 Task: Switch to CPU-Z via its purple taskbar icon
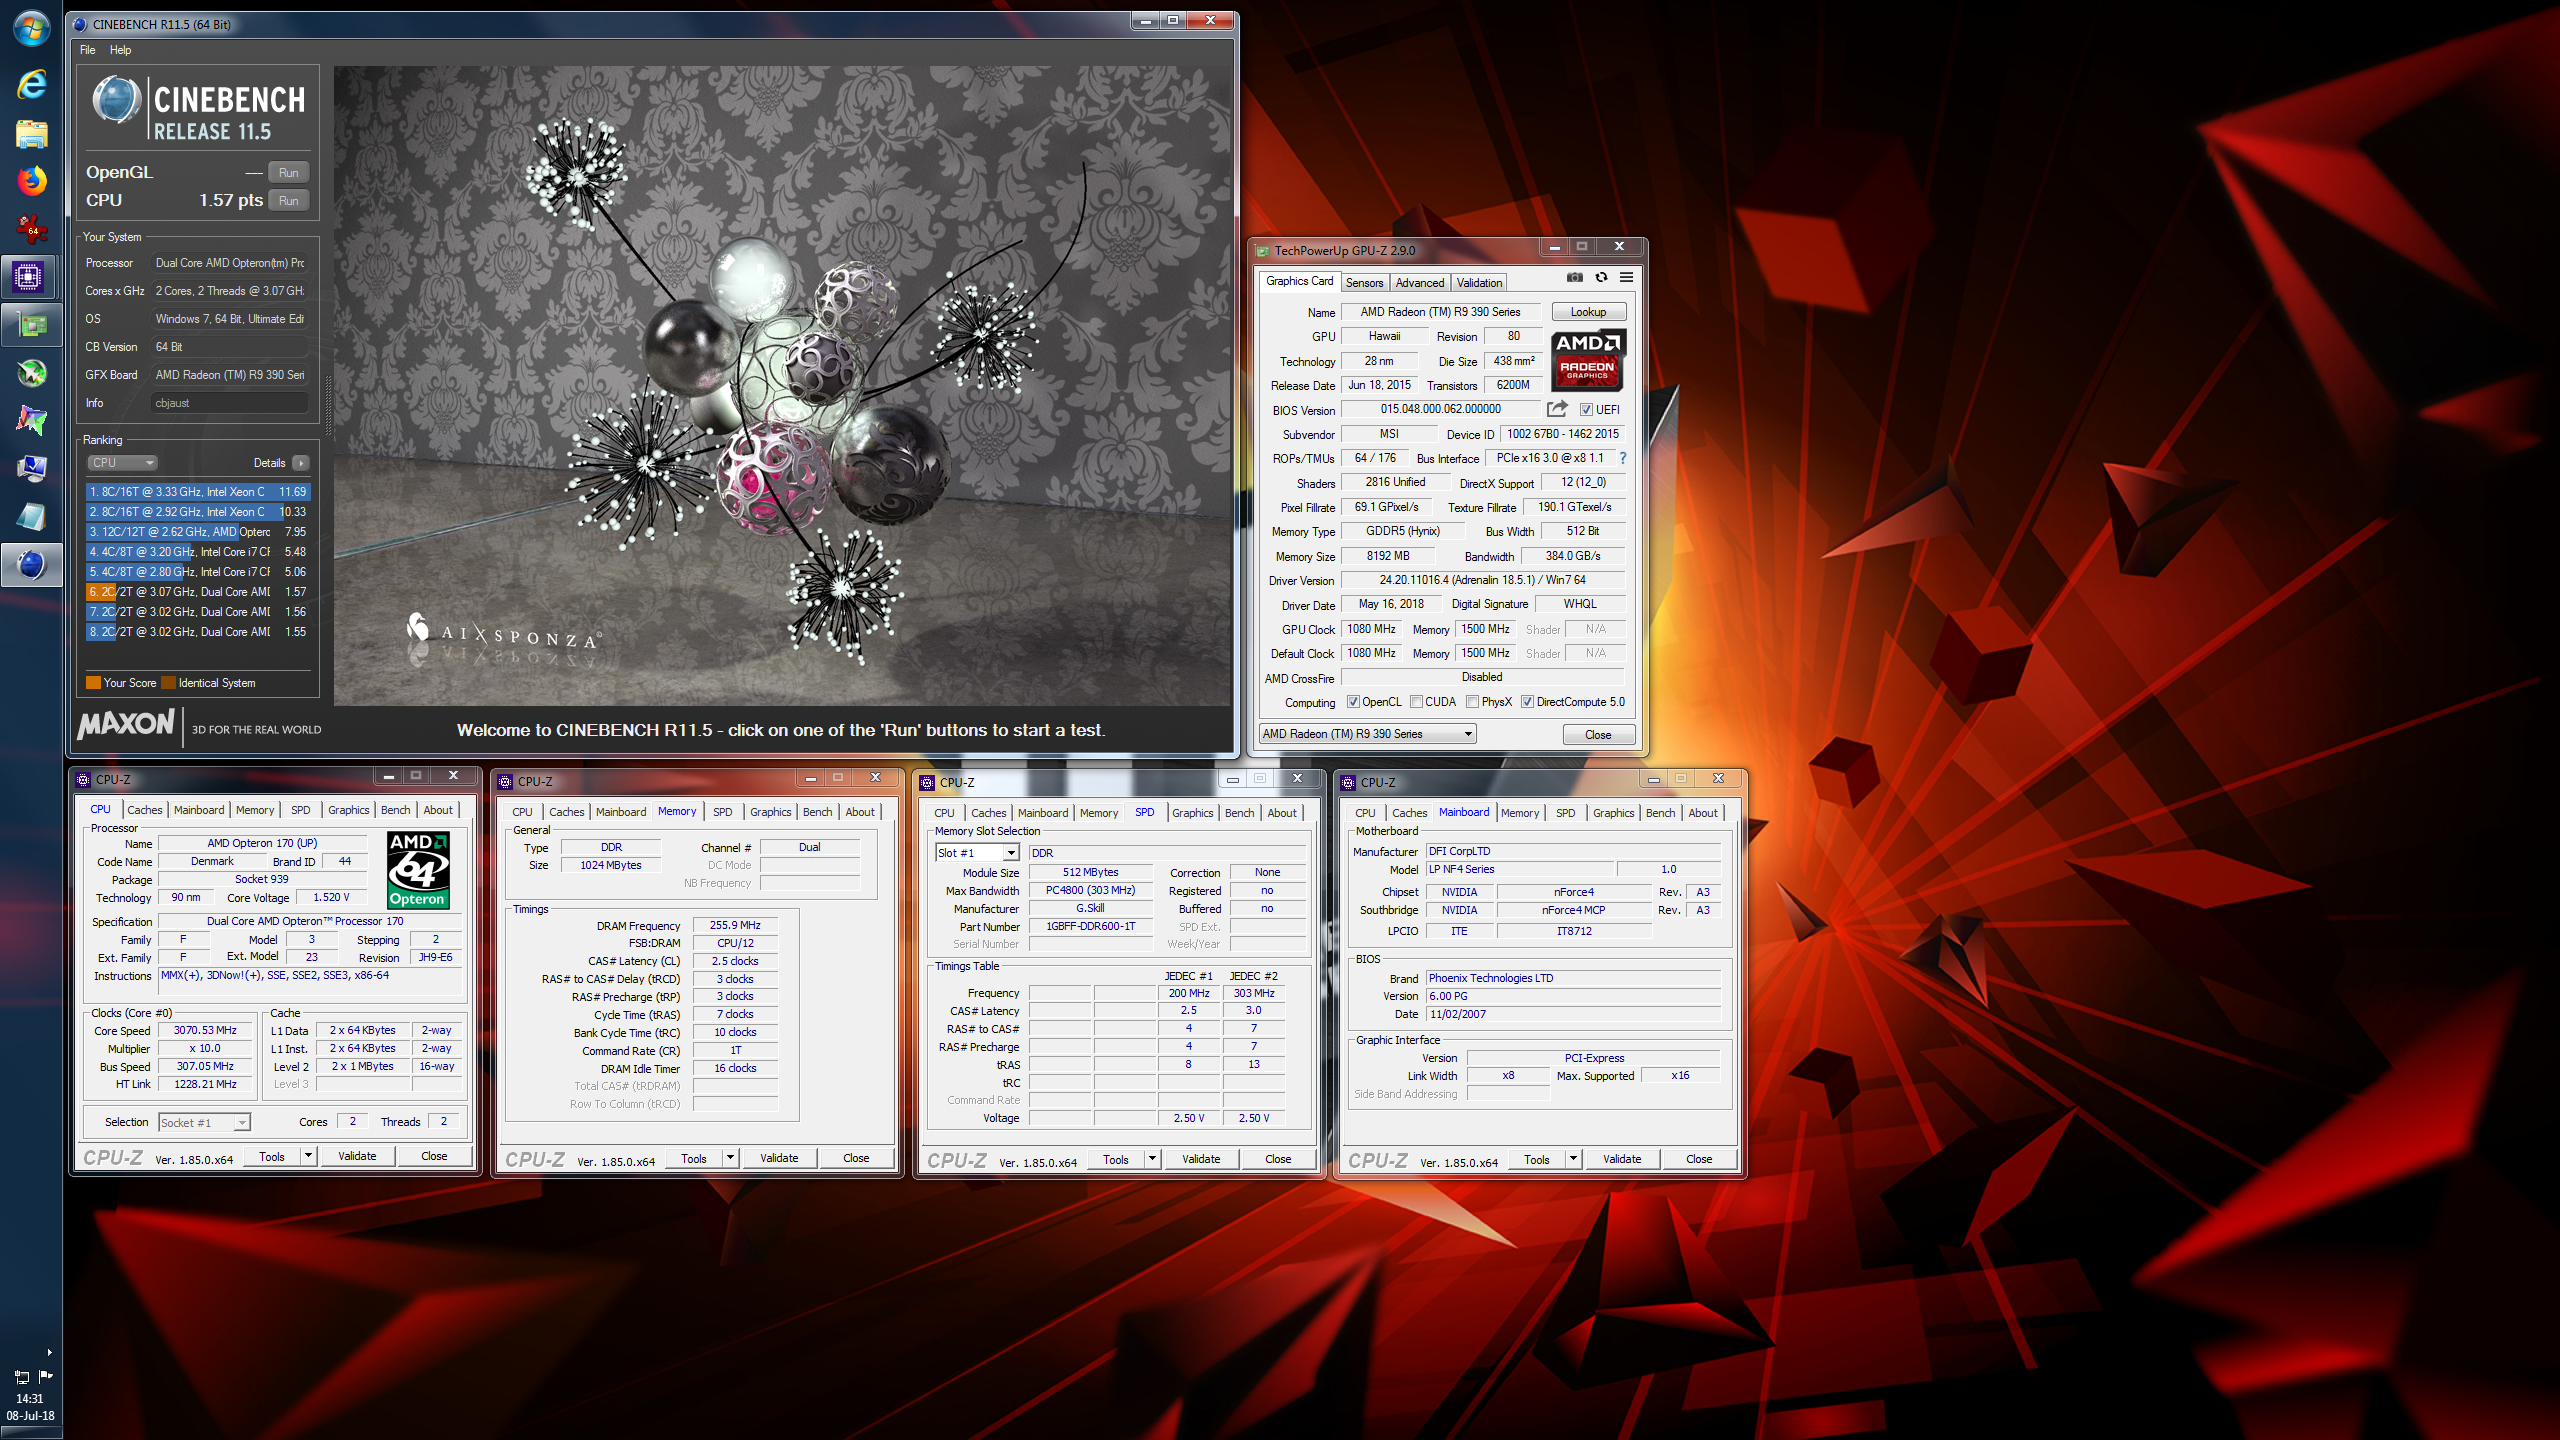tap(29, 277)
